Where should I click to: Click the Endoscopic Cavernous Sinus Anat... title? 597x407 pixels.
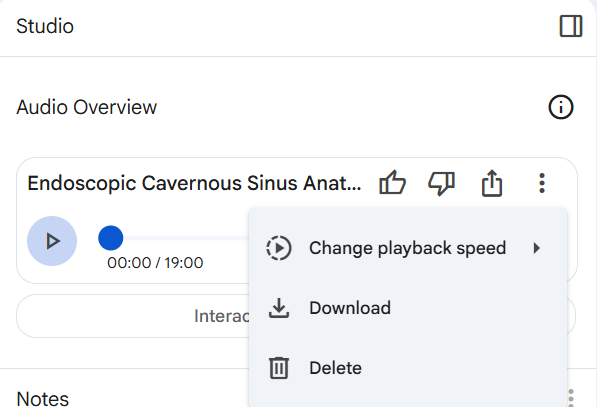click(x=195, y=183)
